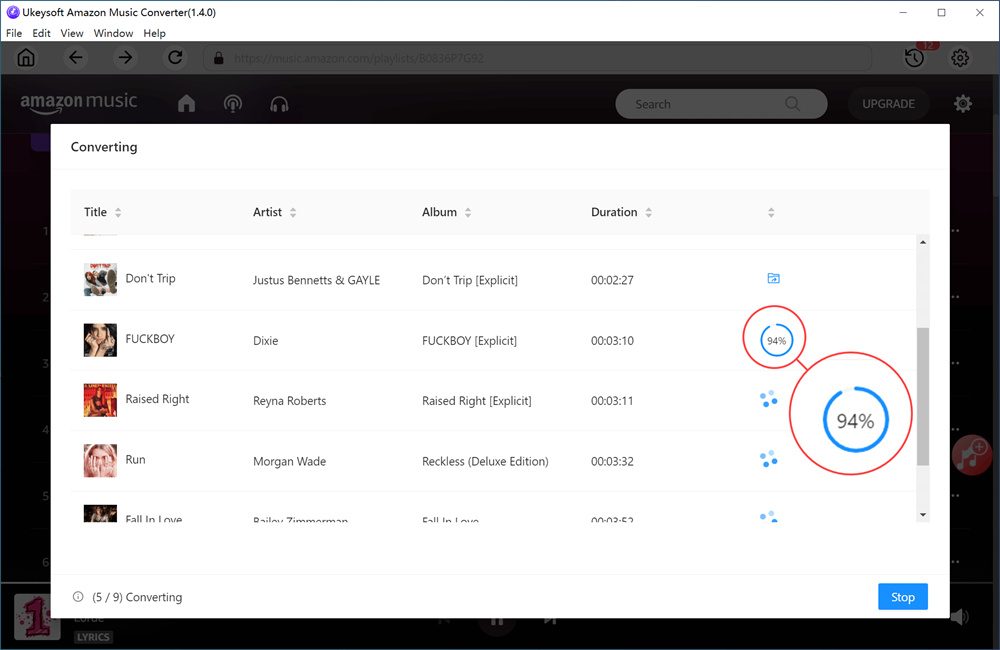Open the Window menu
This screenshot has height=650, width=1000.
tap(114, 33)
